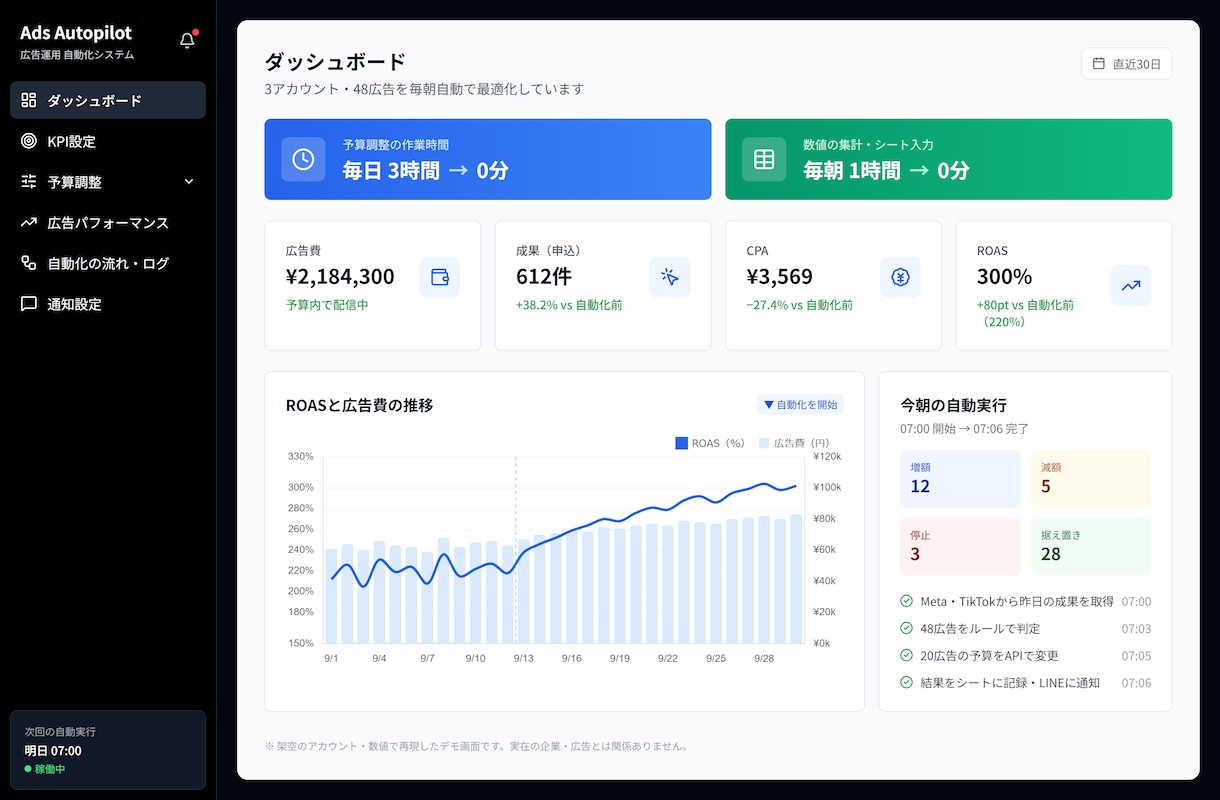Screen dimensions: 1220x800
Task: Click the KPI設定 target icon
Action: (28, 141)
